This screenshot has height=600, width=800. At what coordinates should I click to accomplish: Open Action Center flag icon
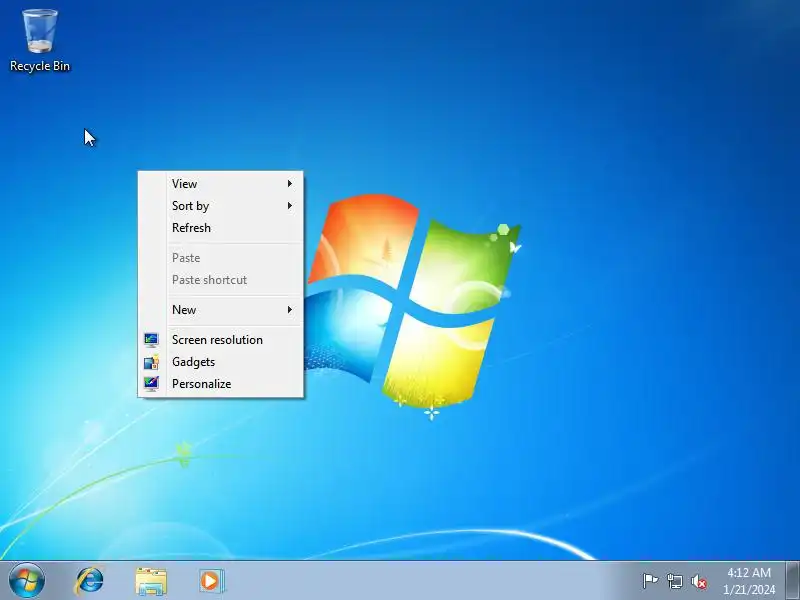tap(650, 581)
